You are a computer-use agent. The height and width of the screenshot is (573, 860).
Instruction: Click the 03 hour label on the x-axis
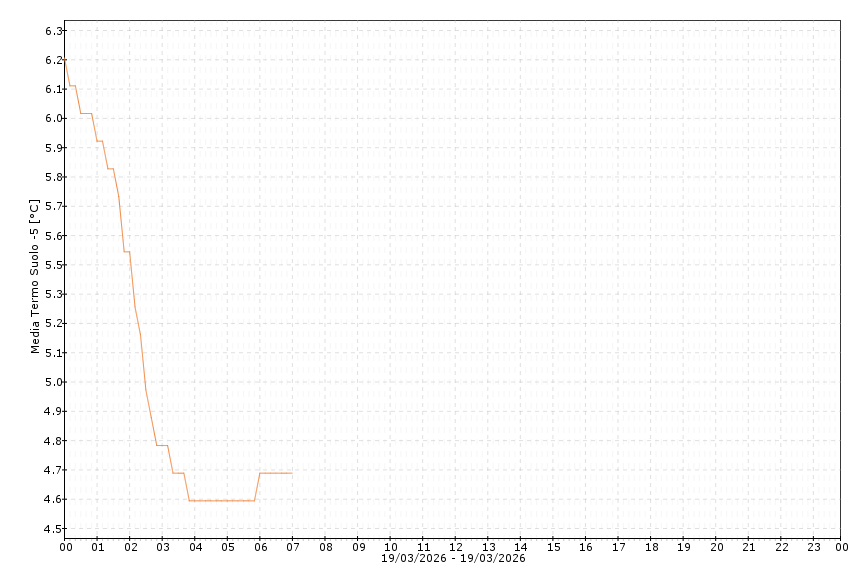162,547
